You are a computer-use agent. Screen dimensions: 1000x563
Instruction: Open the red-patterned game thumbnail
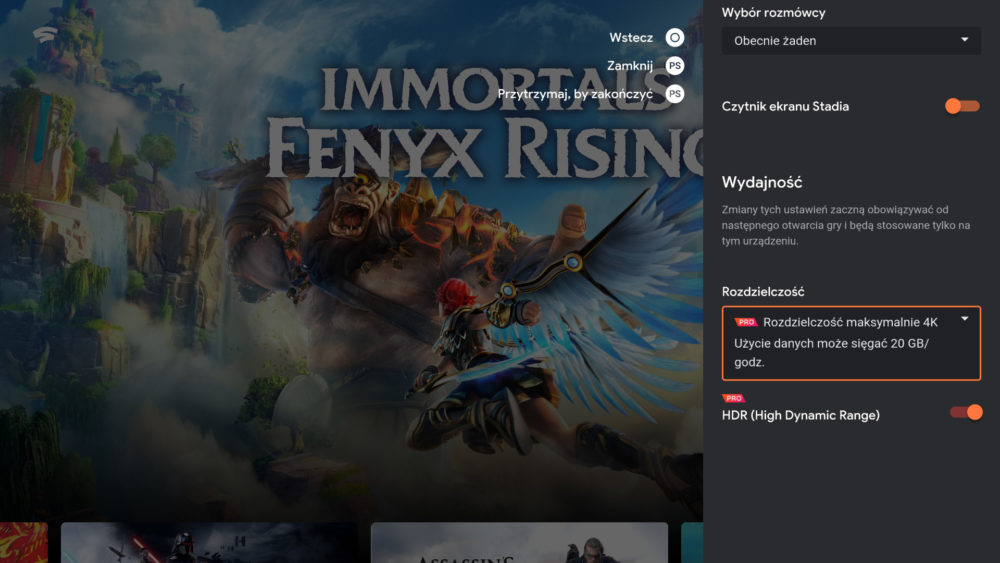24,543
